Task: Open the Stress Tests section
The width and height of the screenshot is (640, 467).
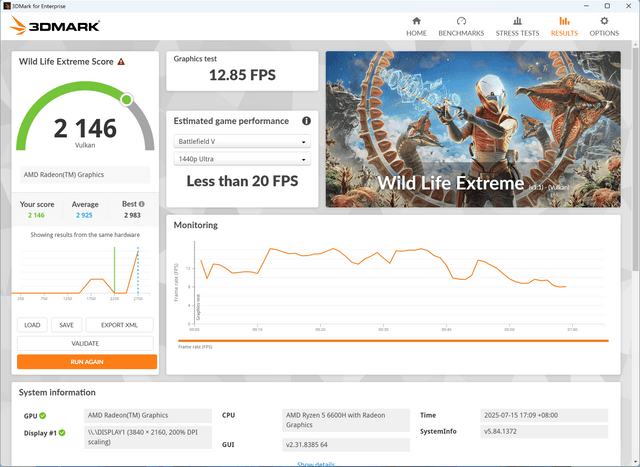Action: pyautogui.click(x=517, y=27)
